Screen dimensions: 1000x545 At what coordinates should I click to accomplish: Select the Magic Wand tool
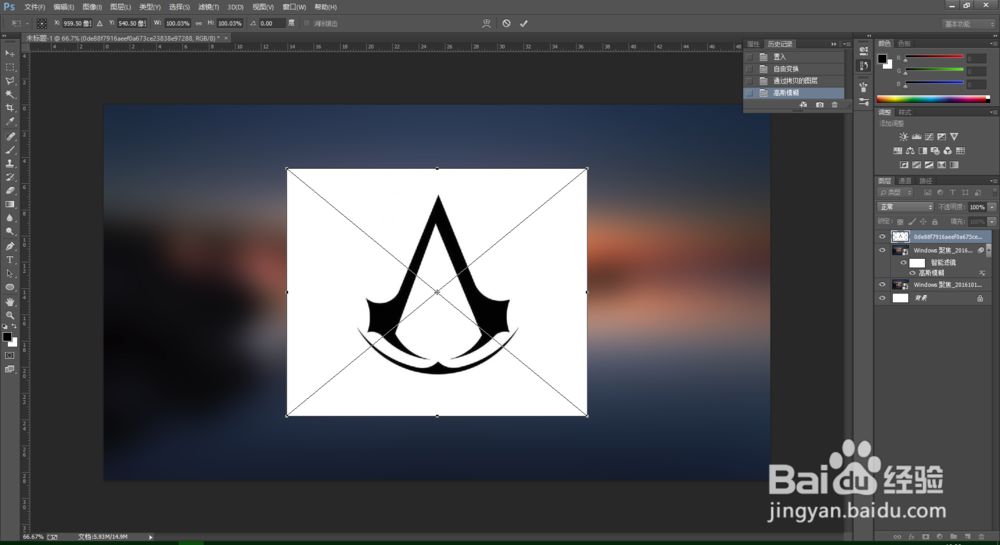click(10, 94)
